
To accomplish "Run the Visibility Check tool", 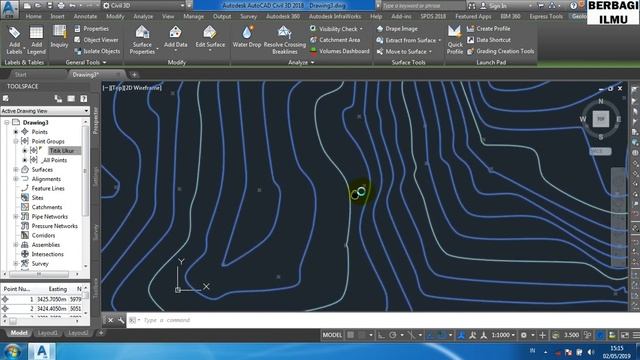I will [x=336, y=29].
